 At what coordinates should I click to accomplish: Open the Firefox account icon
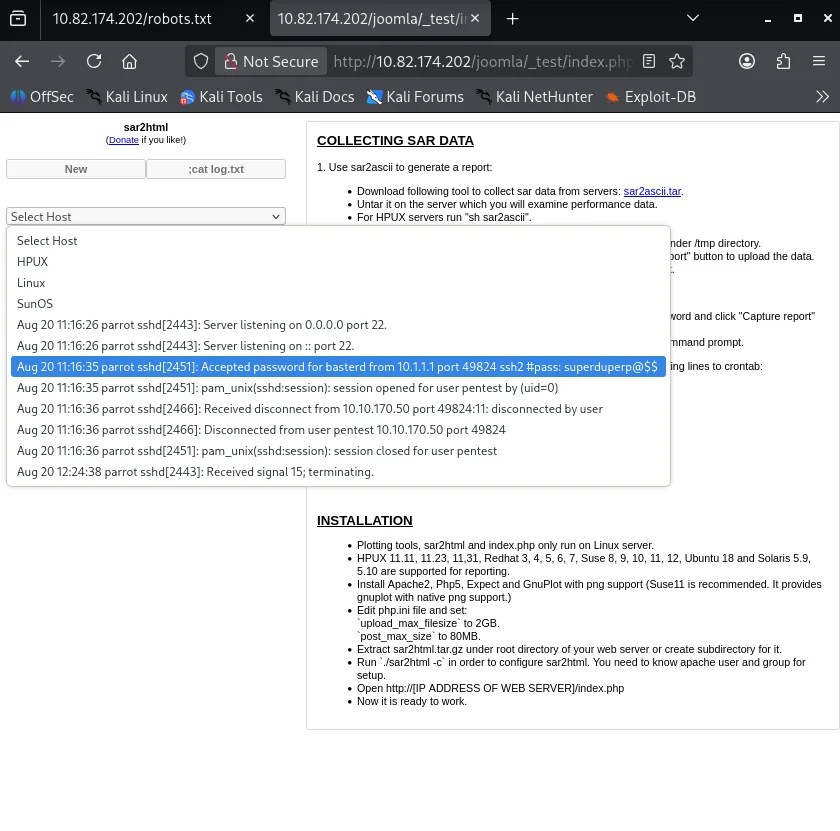[747, 61]
